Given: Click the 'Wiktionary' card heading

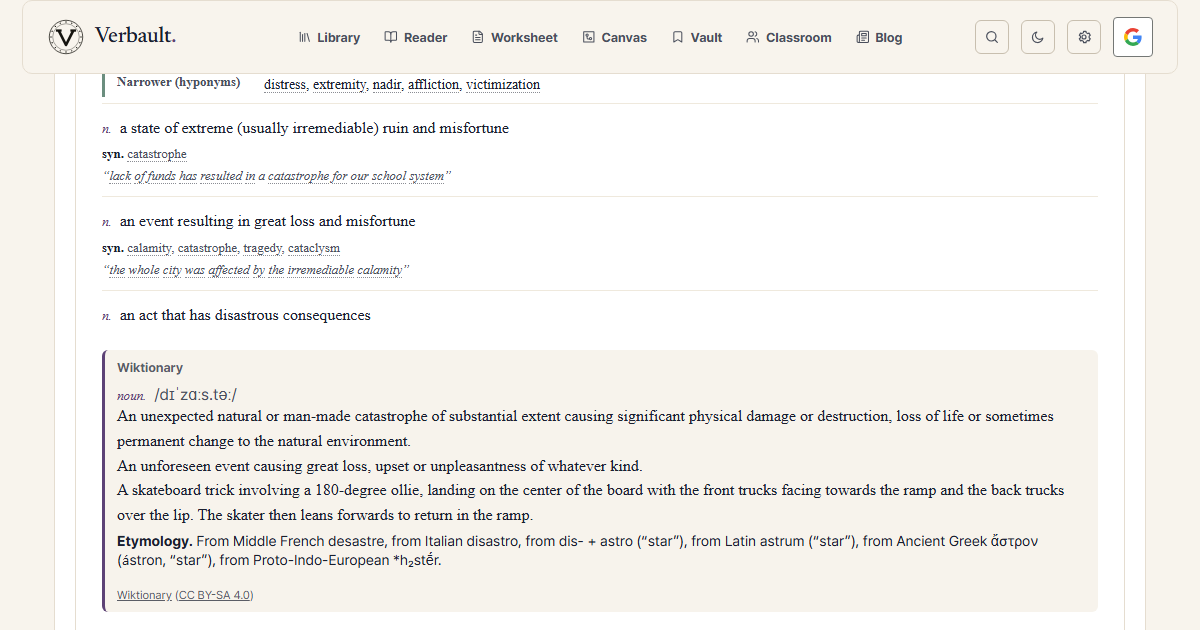Looking at the screenshot, I should click(x=150, y=368).
